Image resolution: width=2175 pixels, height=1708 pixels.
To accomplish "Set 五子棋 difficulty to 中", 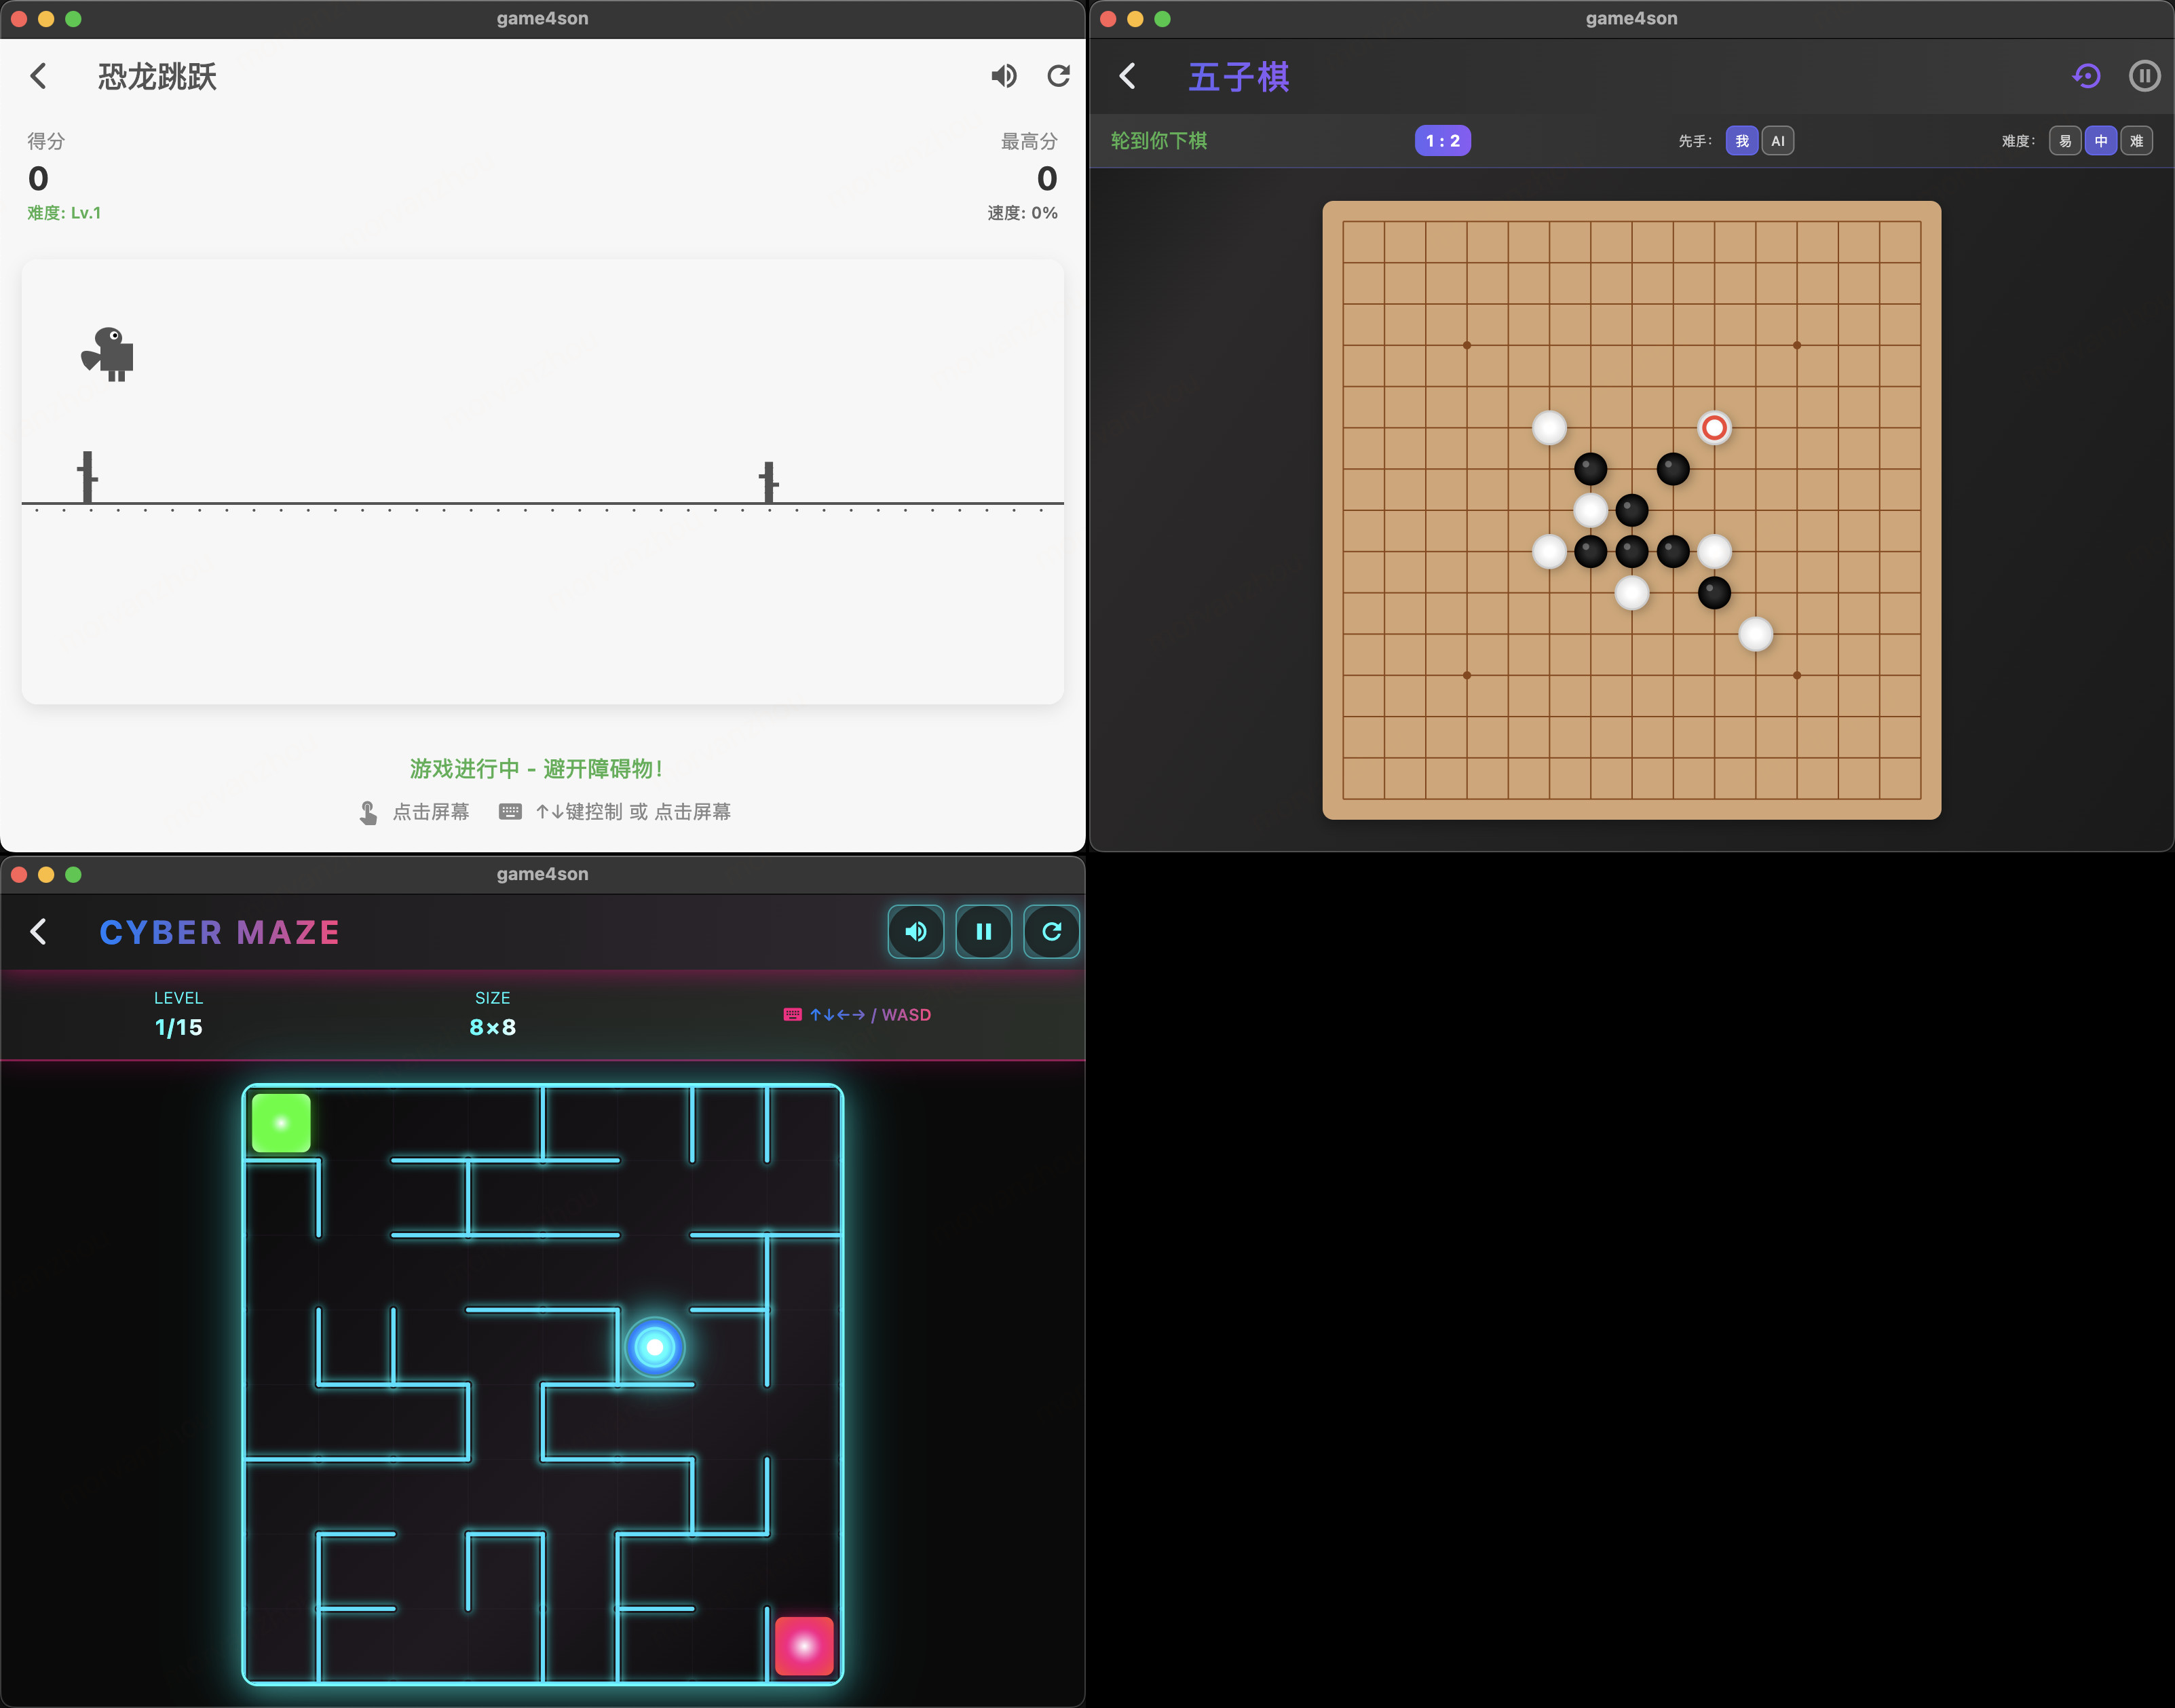I will coord(2101,141).
